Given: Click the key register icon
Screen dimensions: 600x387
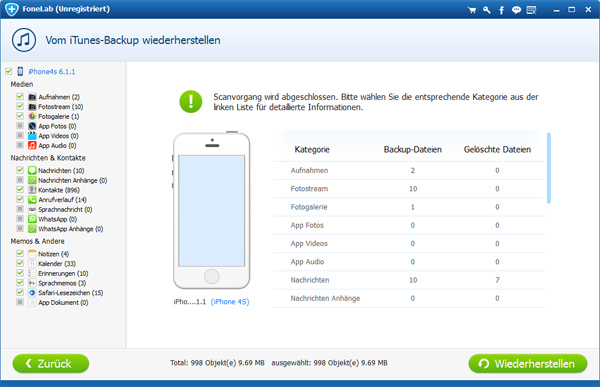Looking at the screenshot, I should (486, 10).
